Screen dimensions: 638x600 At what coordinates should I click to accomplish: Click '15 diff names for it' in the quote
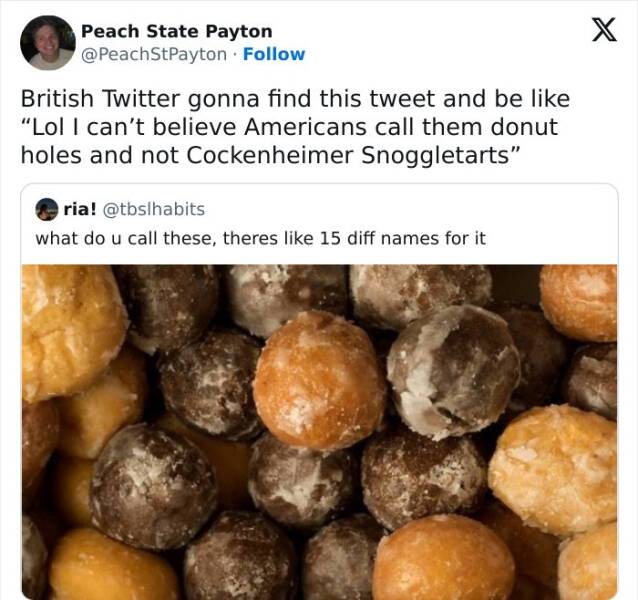point(400,238)
